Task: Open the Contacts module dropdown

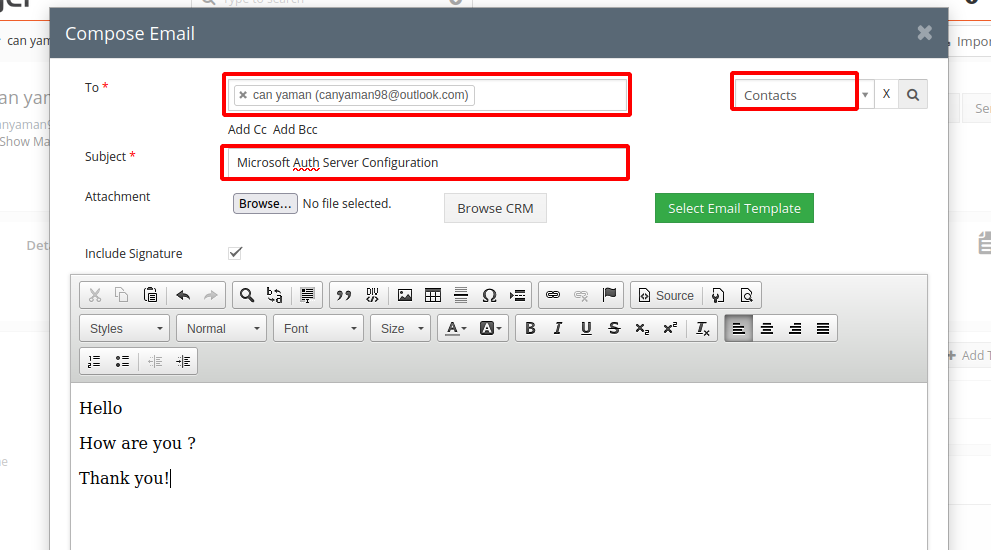Action: click(x=805, y=95)
